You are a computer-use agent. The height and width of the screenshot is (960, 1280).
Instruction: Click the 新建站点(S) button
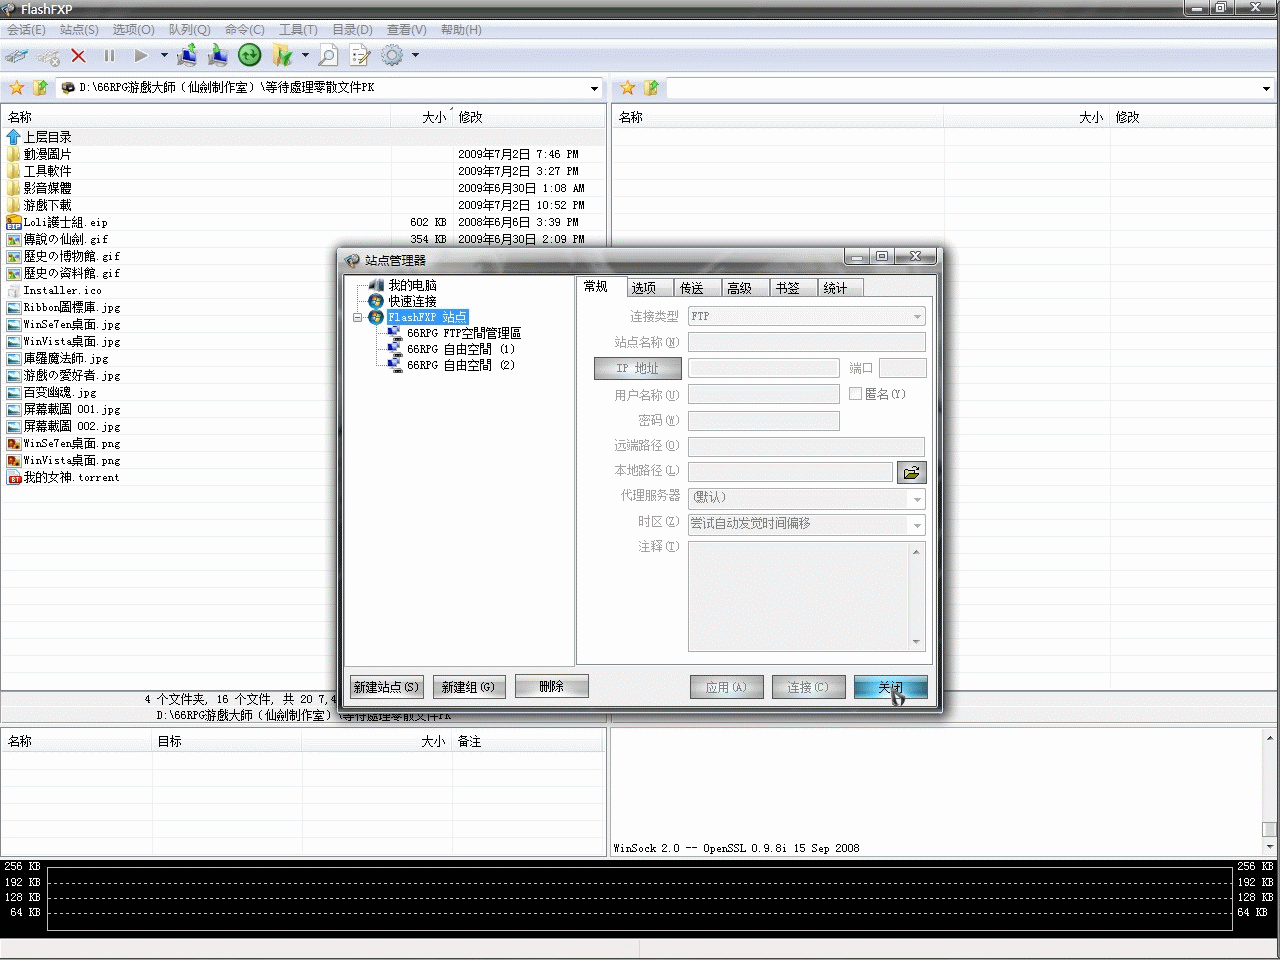coord(386,687)
